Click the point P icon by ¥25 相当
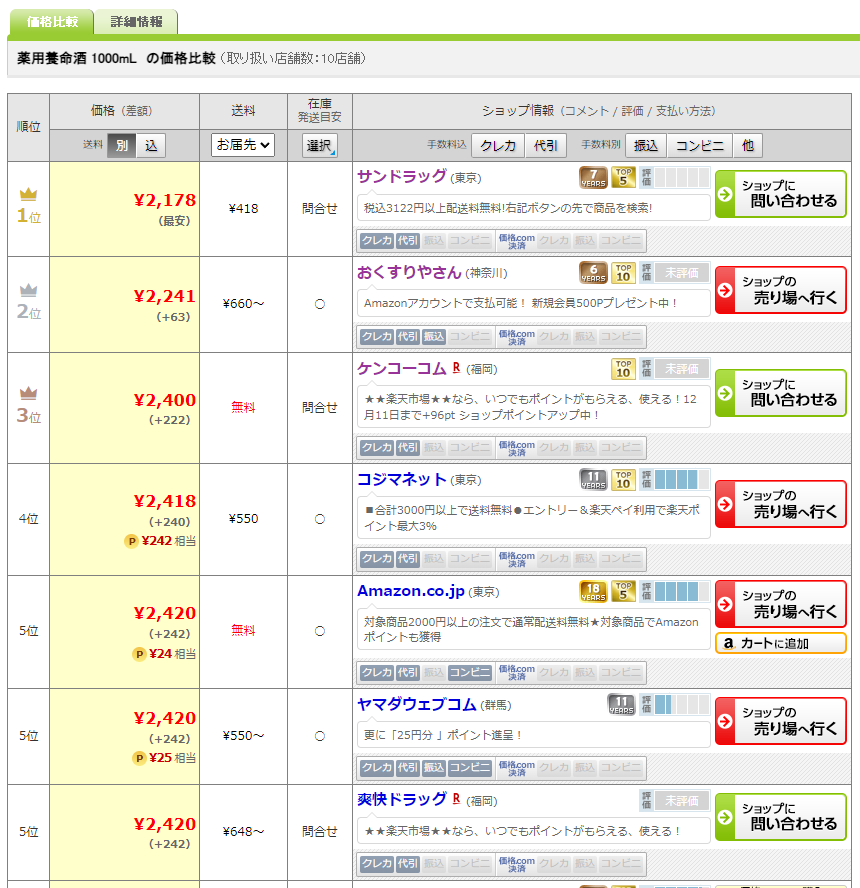Viewport: 860px width, 888px height. pyautogui.click(x=139, y=758)
